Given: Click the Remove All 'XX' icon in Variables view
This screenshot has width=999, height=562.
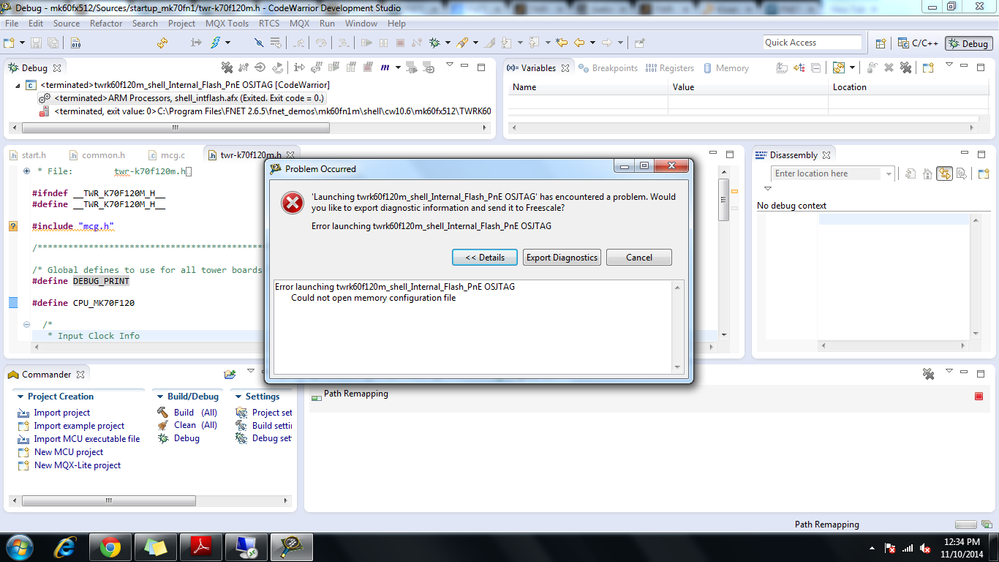Looking at the screenshot, I should click(905, 68).
